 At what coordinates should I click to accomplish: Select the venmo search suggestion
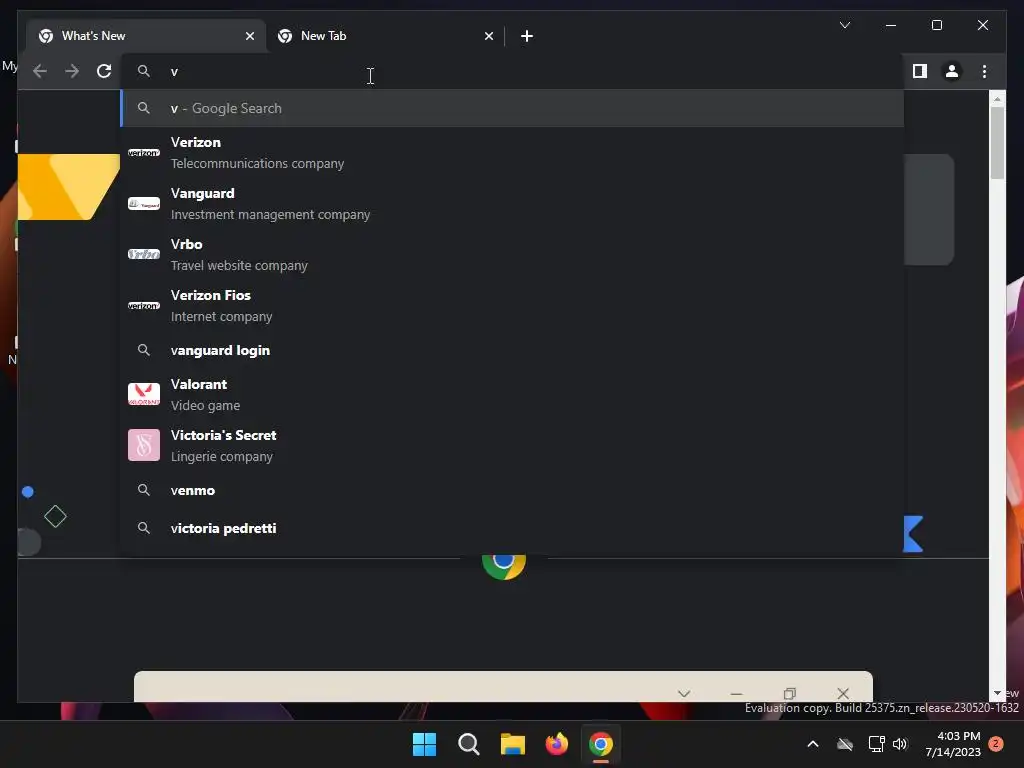513,490
